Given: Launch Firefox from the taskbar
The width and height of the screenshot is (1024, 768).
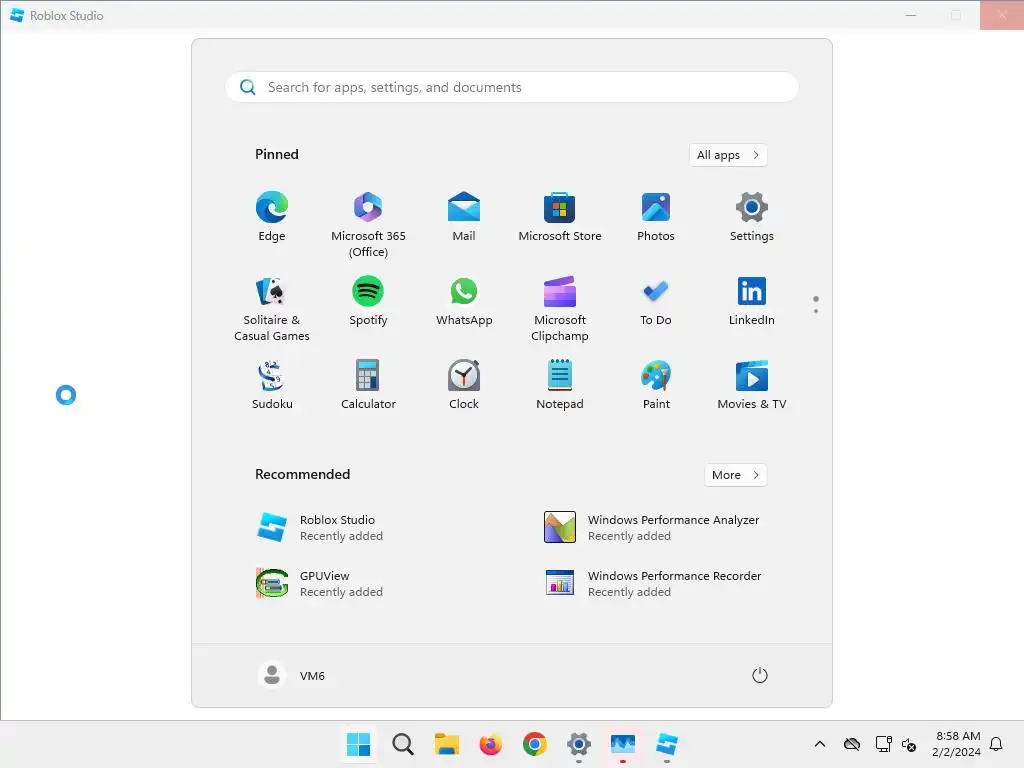Looking at the screenshot, I should (490, 744).
